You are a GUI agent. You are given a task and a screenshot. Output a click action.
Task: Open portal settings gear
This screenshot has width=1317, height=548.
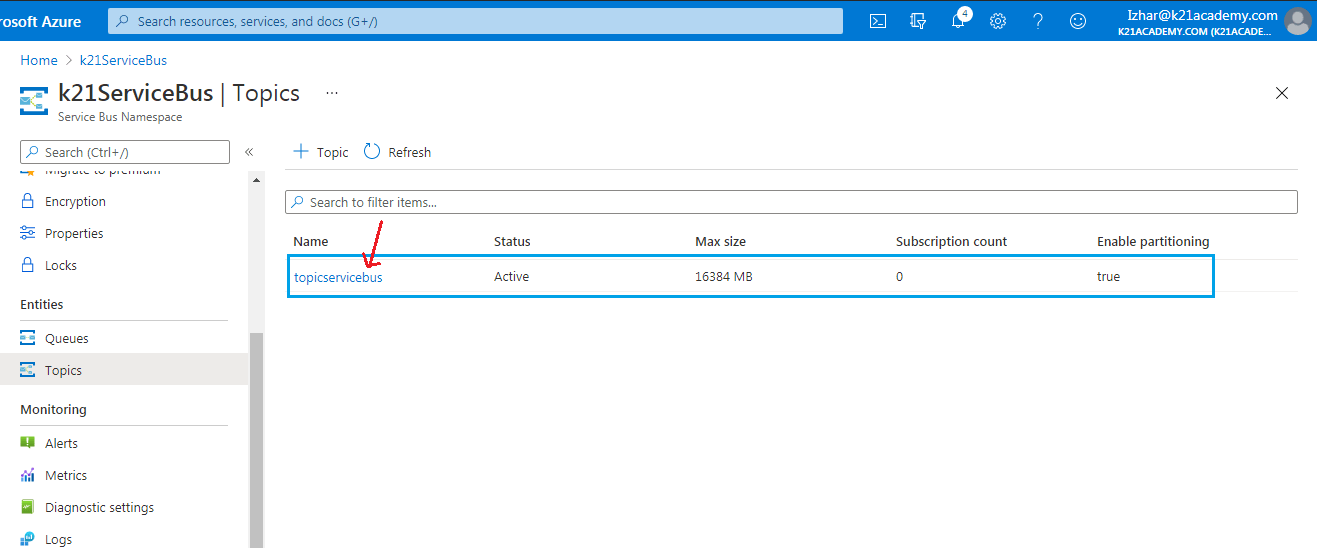(x=998, y=21)
